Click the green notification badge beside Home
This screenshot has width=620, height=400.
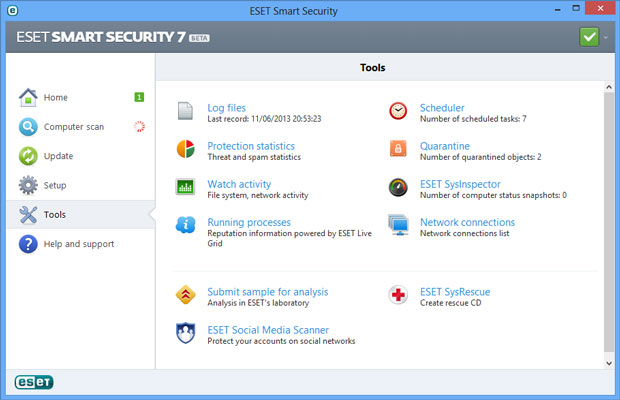[139, 97]
